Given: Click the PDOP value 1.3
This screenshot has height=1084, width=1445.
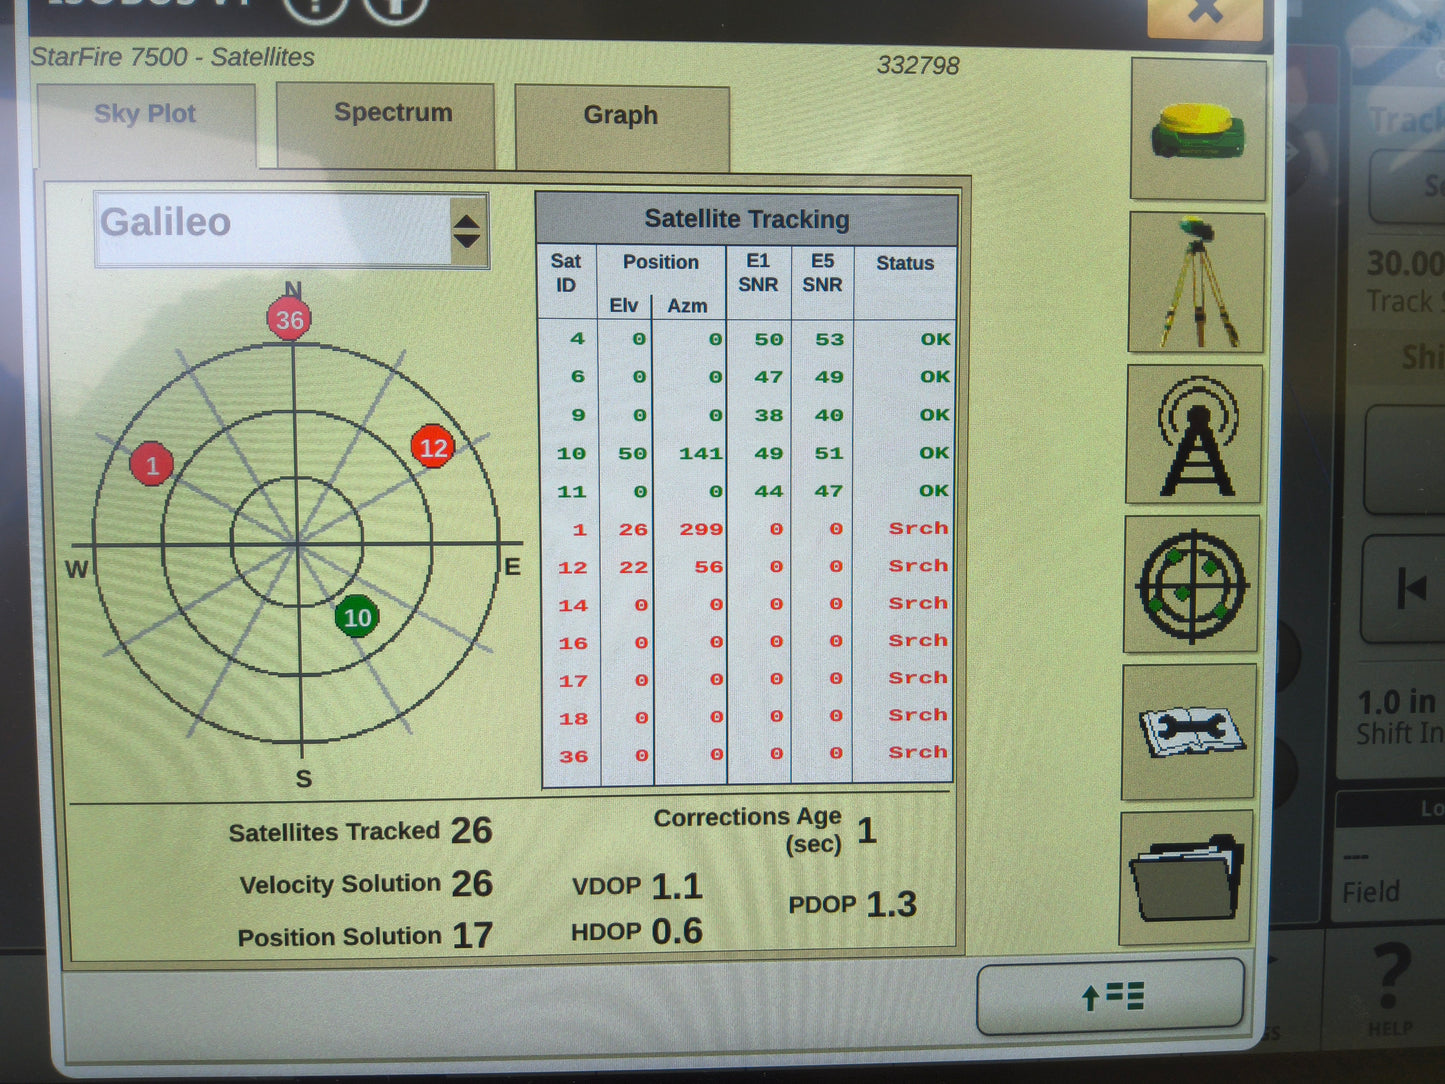Looking at the screenshot, I should [x=891, y=905].
